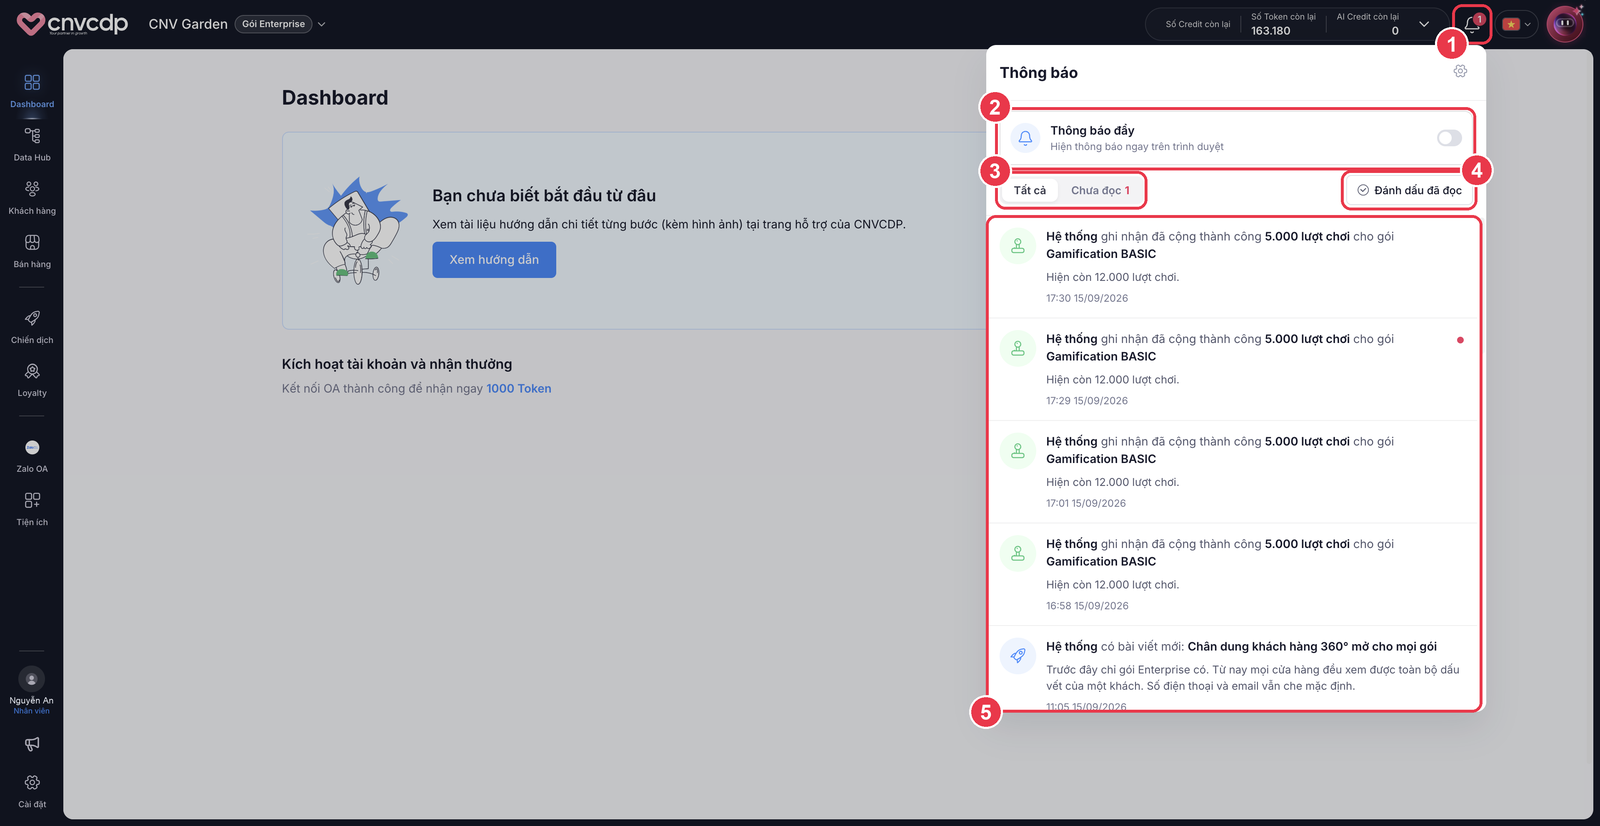Expand the Gói Enterprise workspace chevron
Image resolution: width=1600 pixels, height=826 pixels.
[x=321, y=24]
